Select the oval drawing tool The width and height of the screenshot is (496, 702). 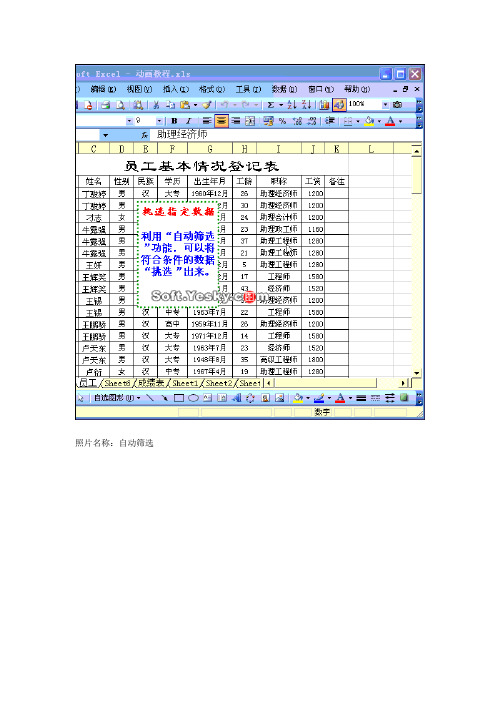[x=193, y=398]
